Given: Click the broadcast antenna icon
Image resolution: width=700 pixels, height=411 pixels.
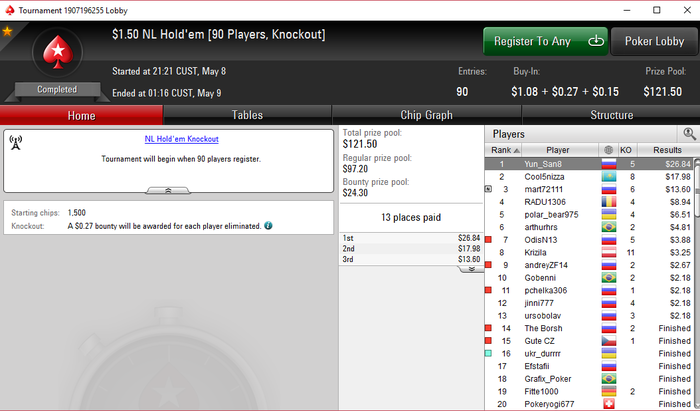Looking at the screenshot, I should (x=16, y=142).
